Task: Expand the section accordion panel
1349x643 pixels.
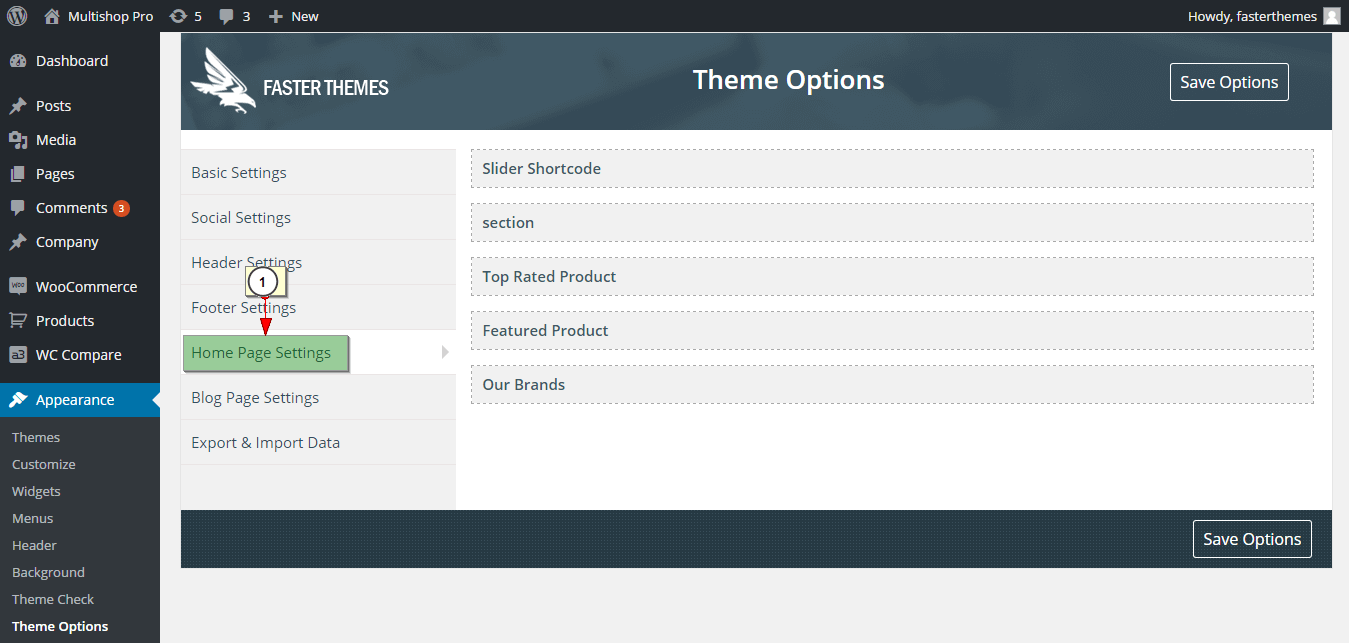Action: [892, 223]
